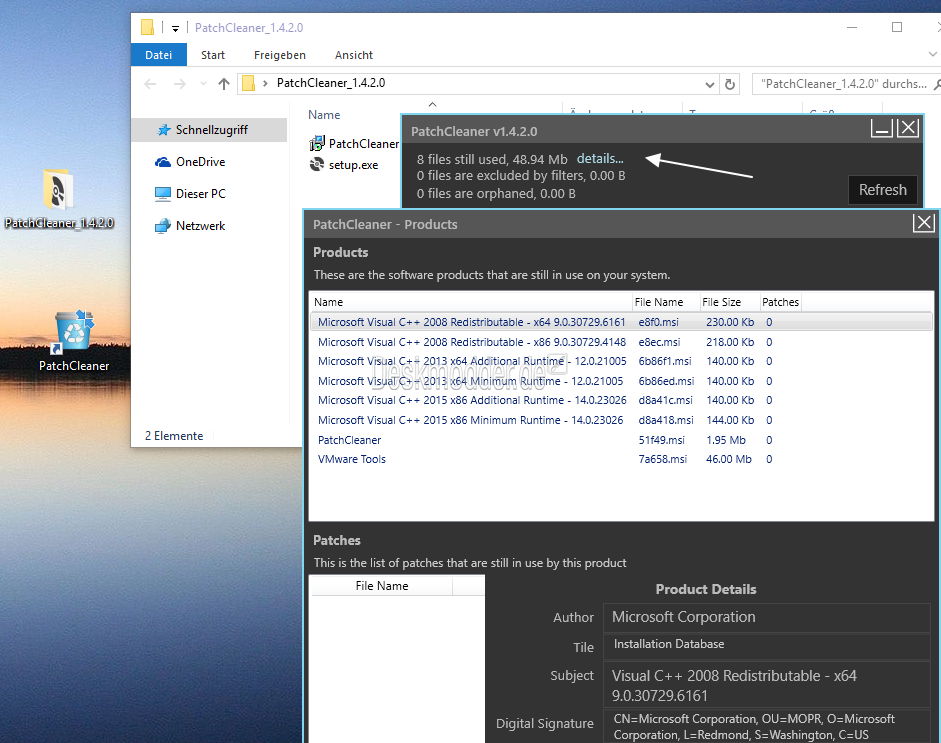The image size is (941, 743).
Task: Click the Author field Microsoft Corporation
Action: (766, 617)
